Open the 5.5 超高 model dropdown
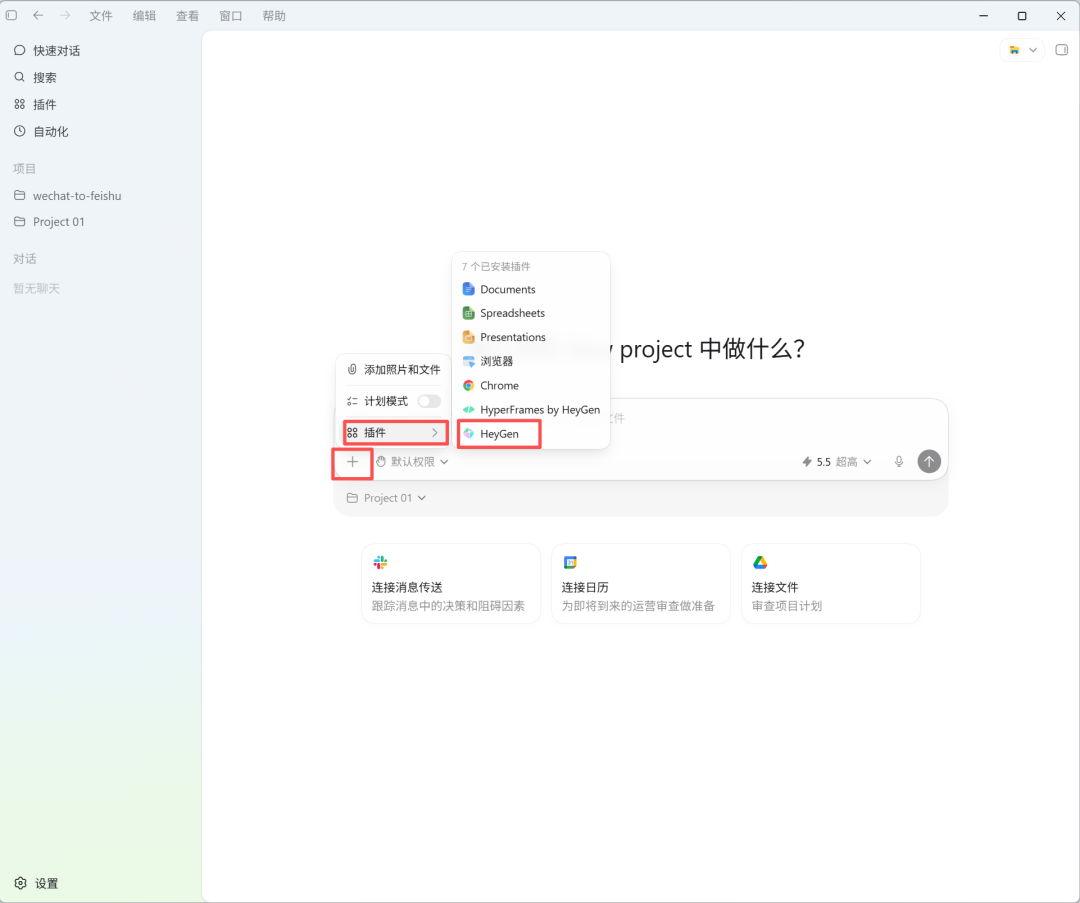1080x903 pixels. click(837, 461)
